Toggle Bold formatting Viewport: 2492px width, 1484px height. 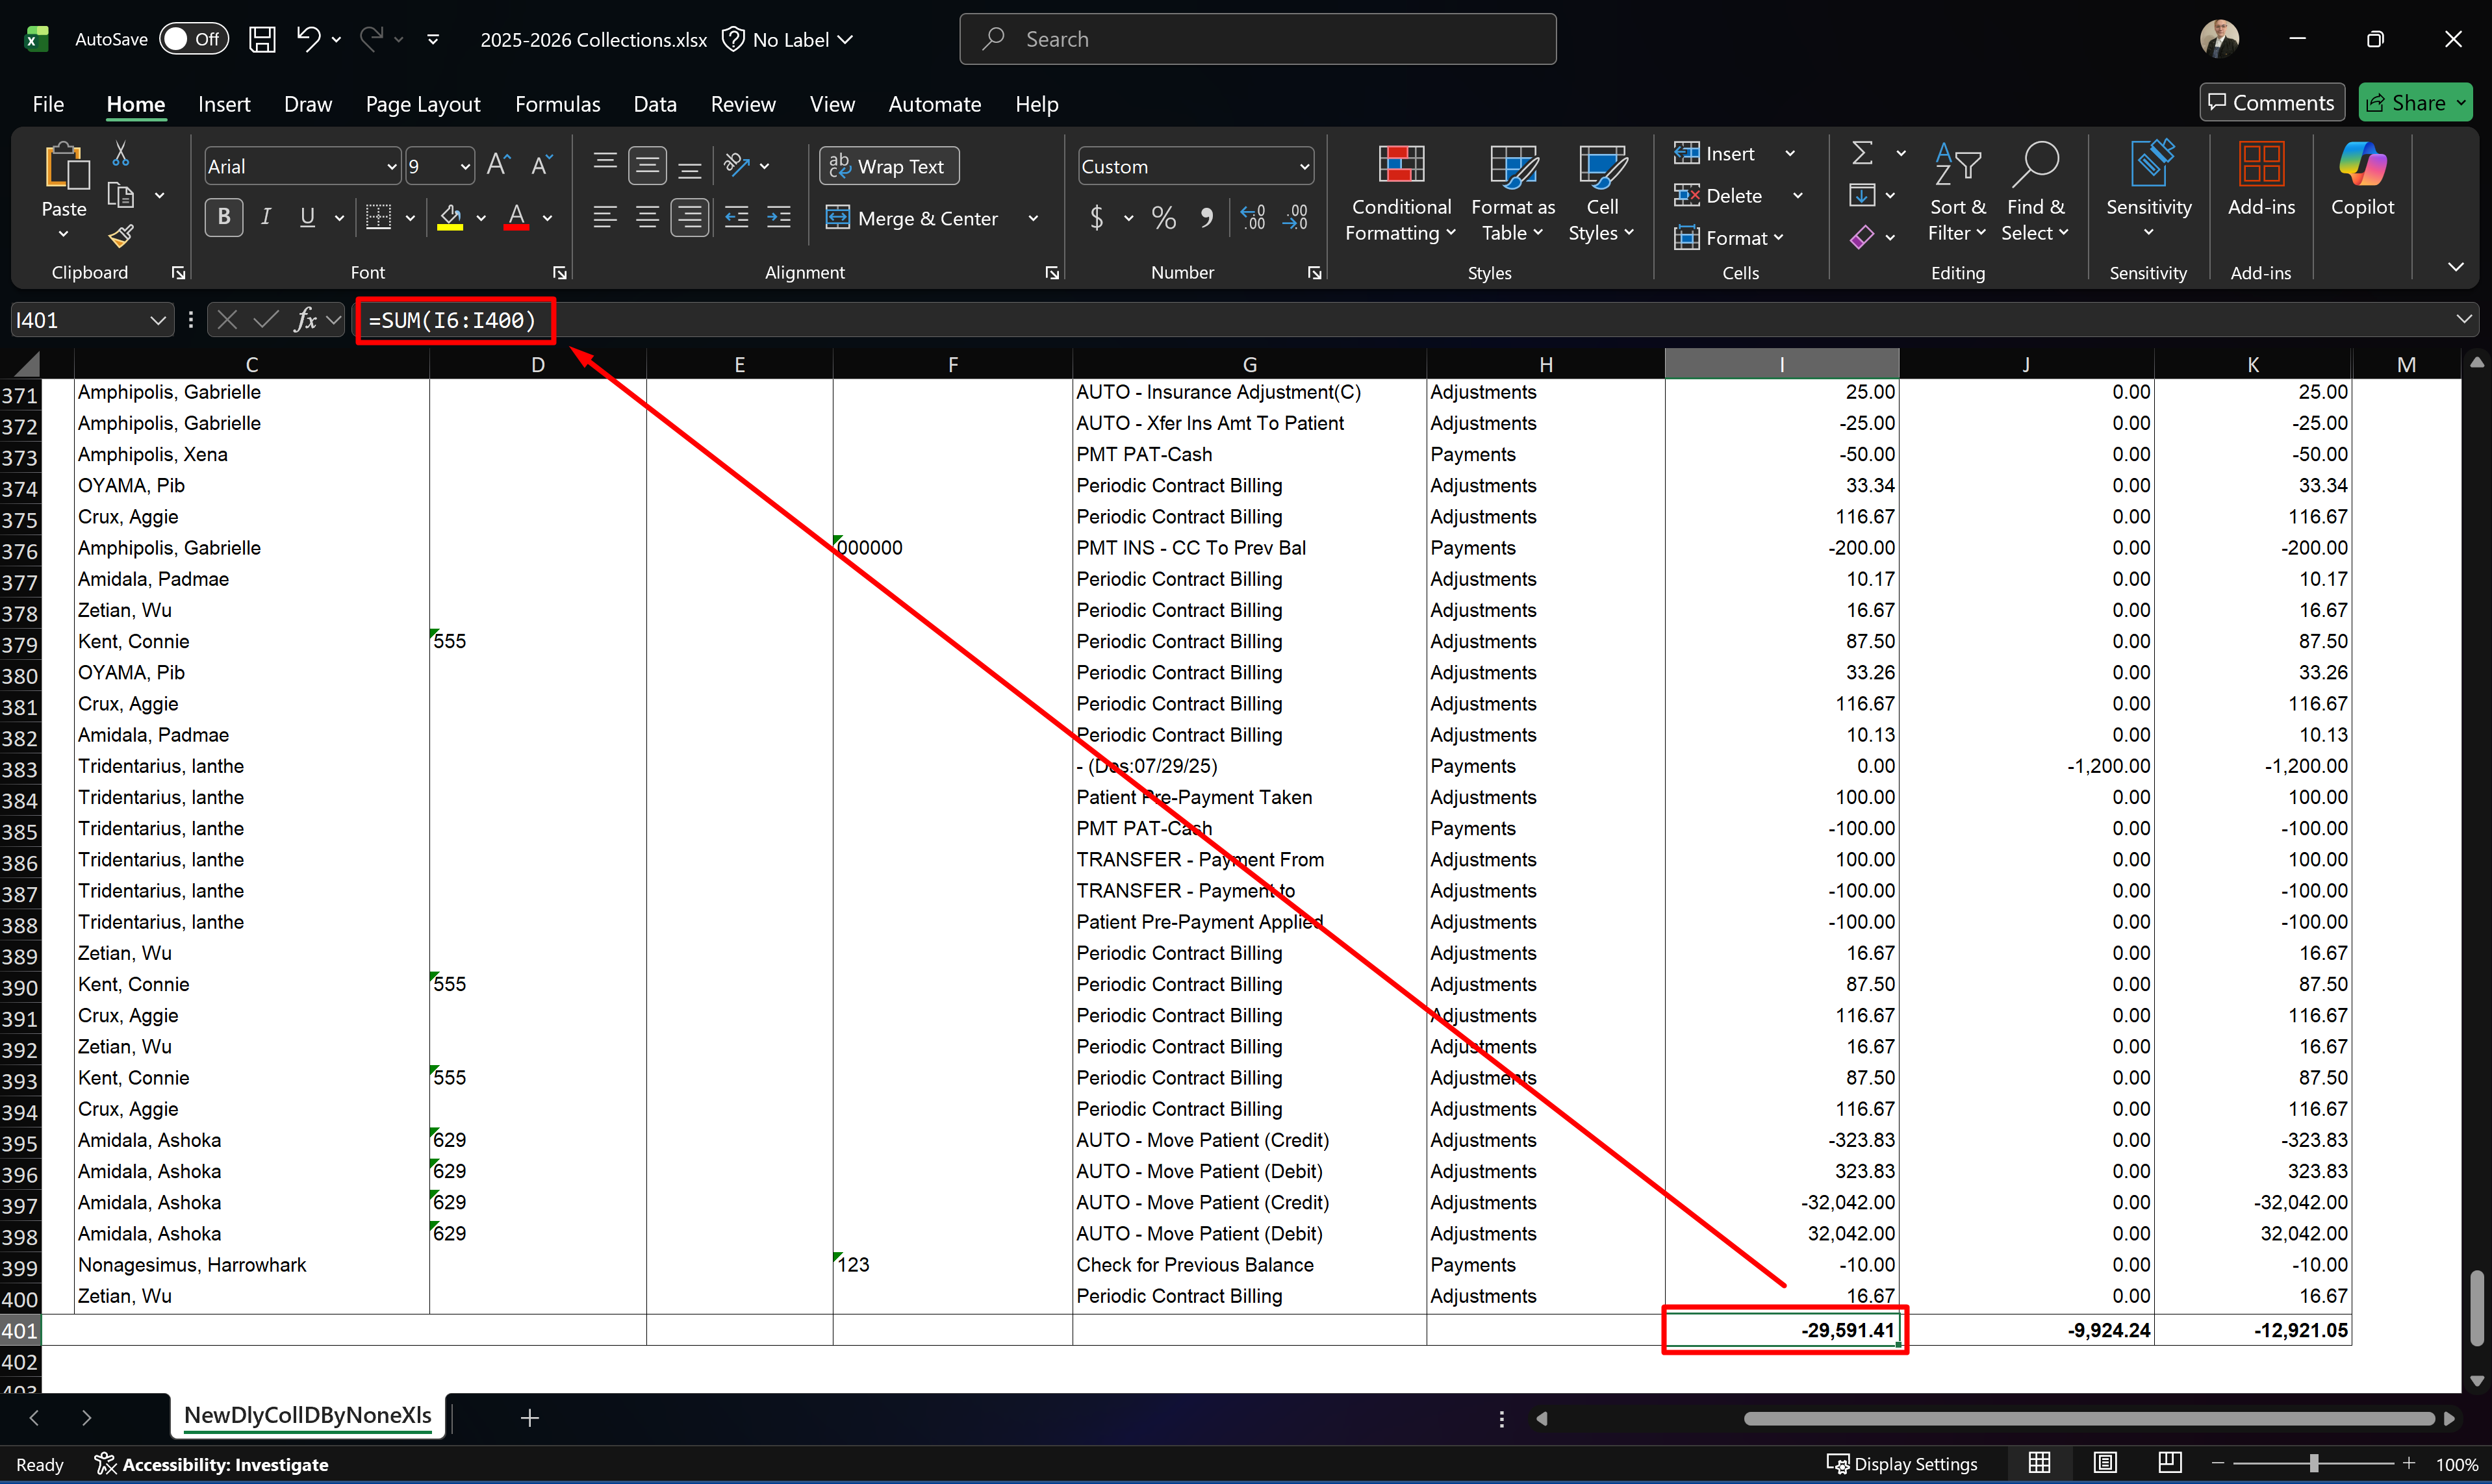click(x=224, y=217)
